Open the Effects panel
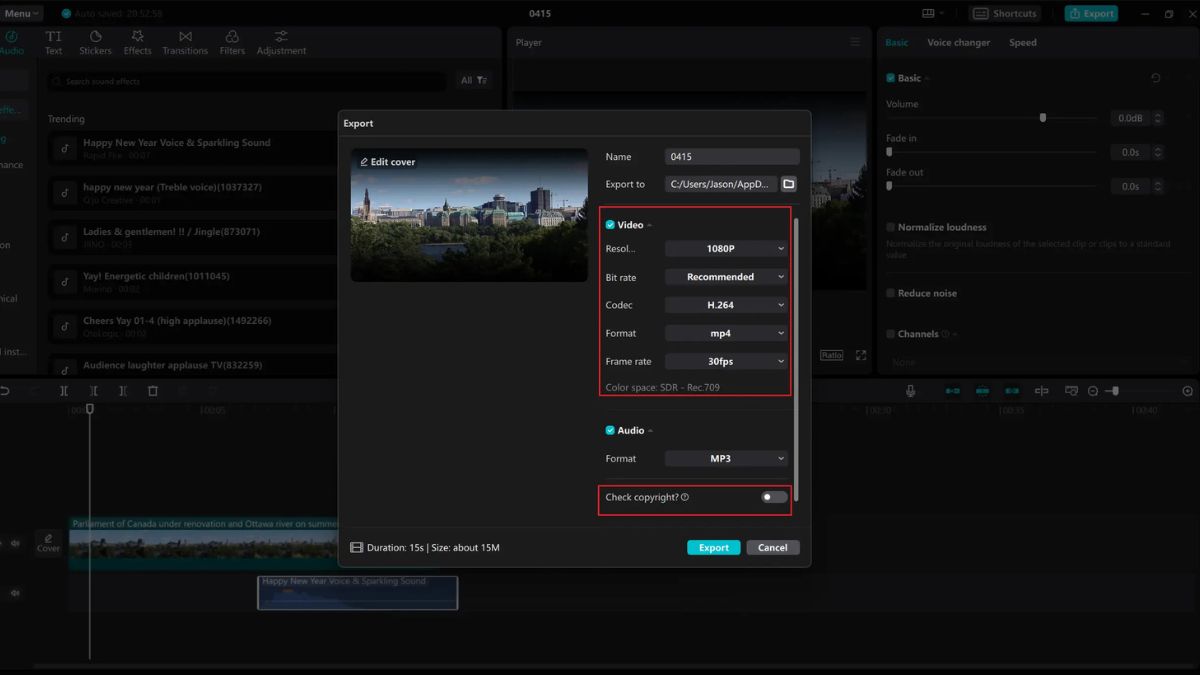1200x675 pixels. click(138, 43)
